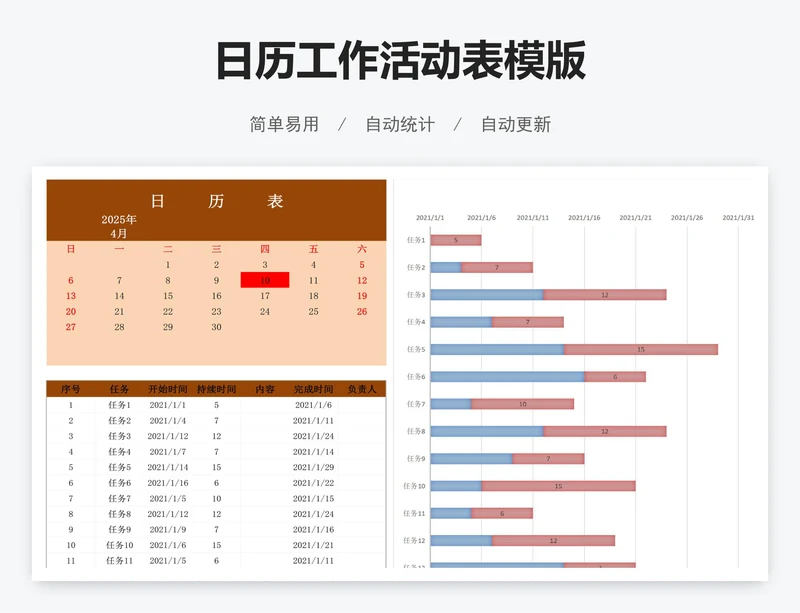The height and width of the screenshot is (613, 800).
Task: Click the 序号 column header
Action: pyautogui.click(x=71, y=389)
